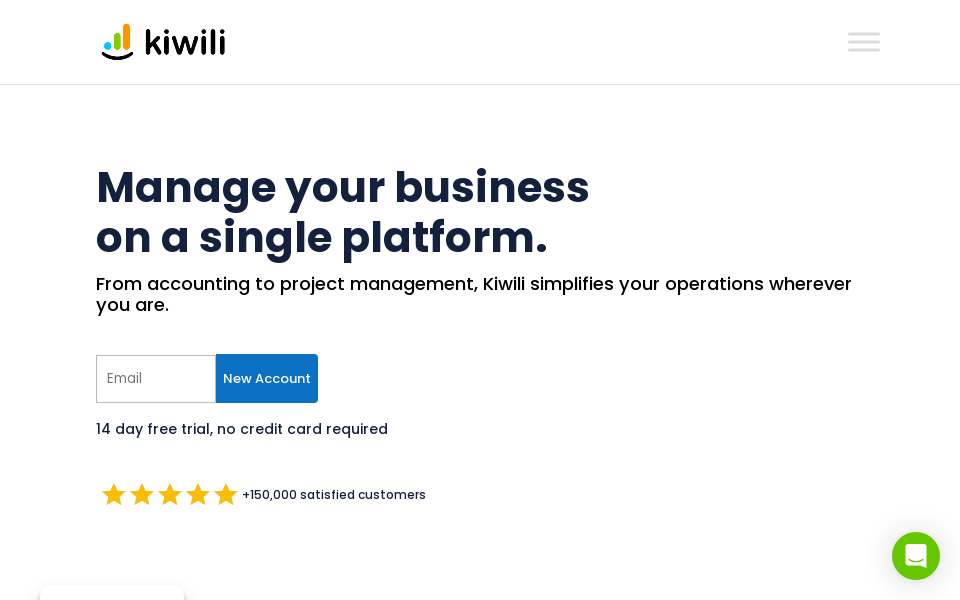Screen dimensions: 960x600
Task: Click the word 'Kiwili' in the subheading
Action: 504,284
